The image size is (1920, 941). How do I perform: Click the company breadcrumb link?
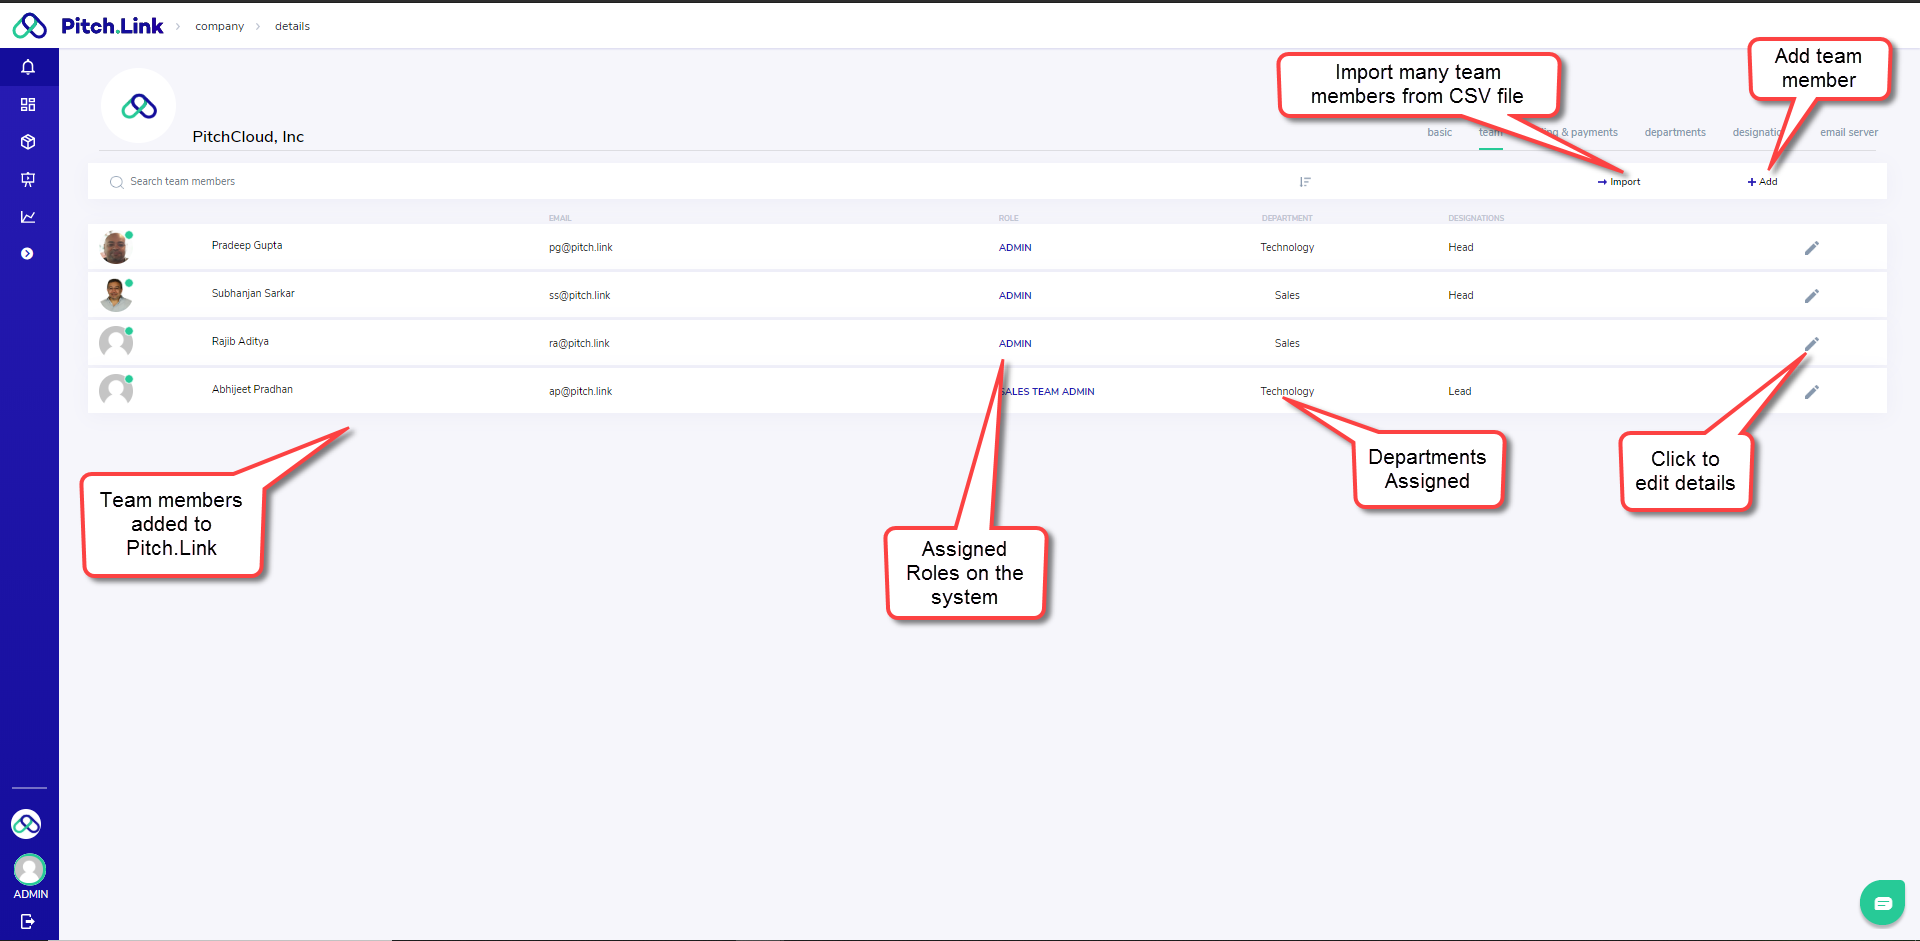(219, 27)
